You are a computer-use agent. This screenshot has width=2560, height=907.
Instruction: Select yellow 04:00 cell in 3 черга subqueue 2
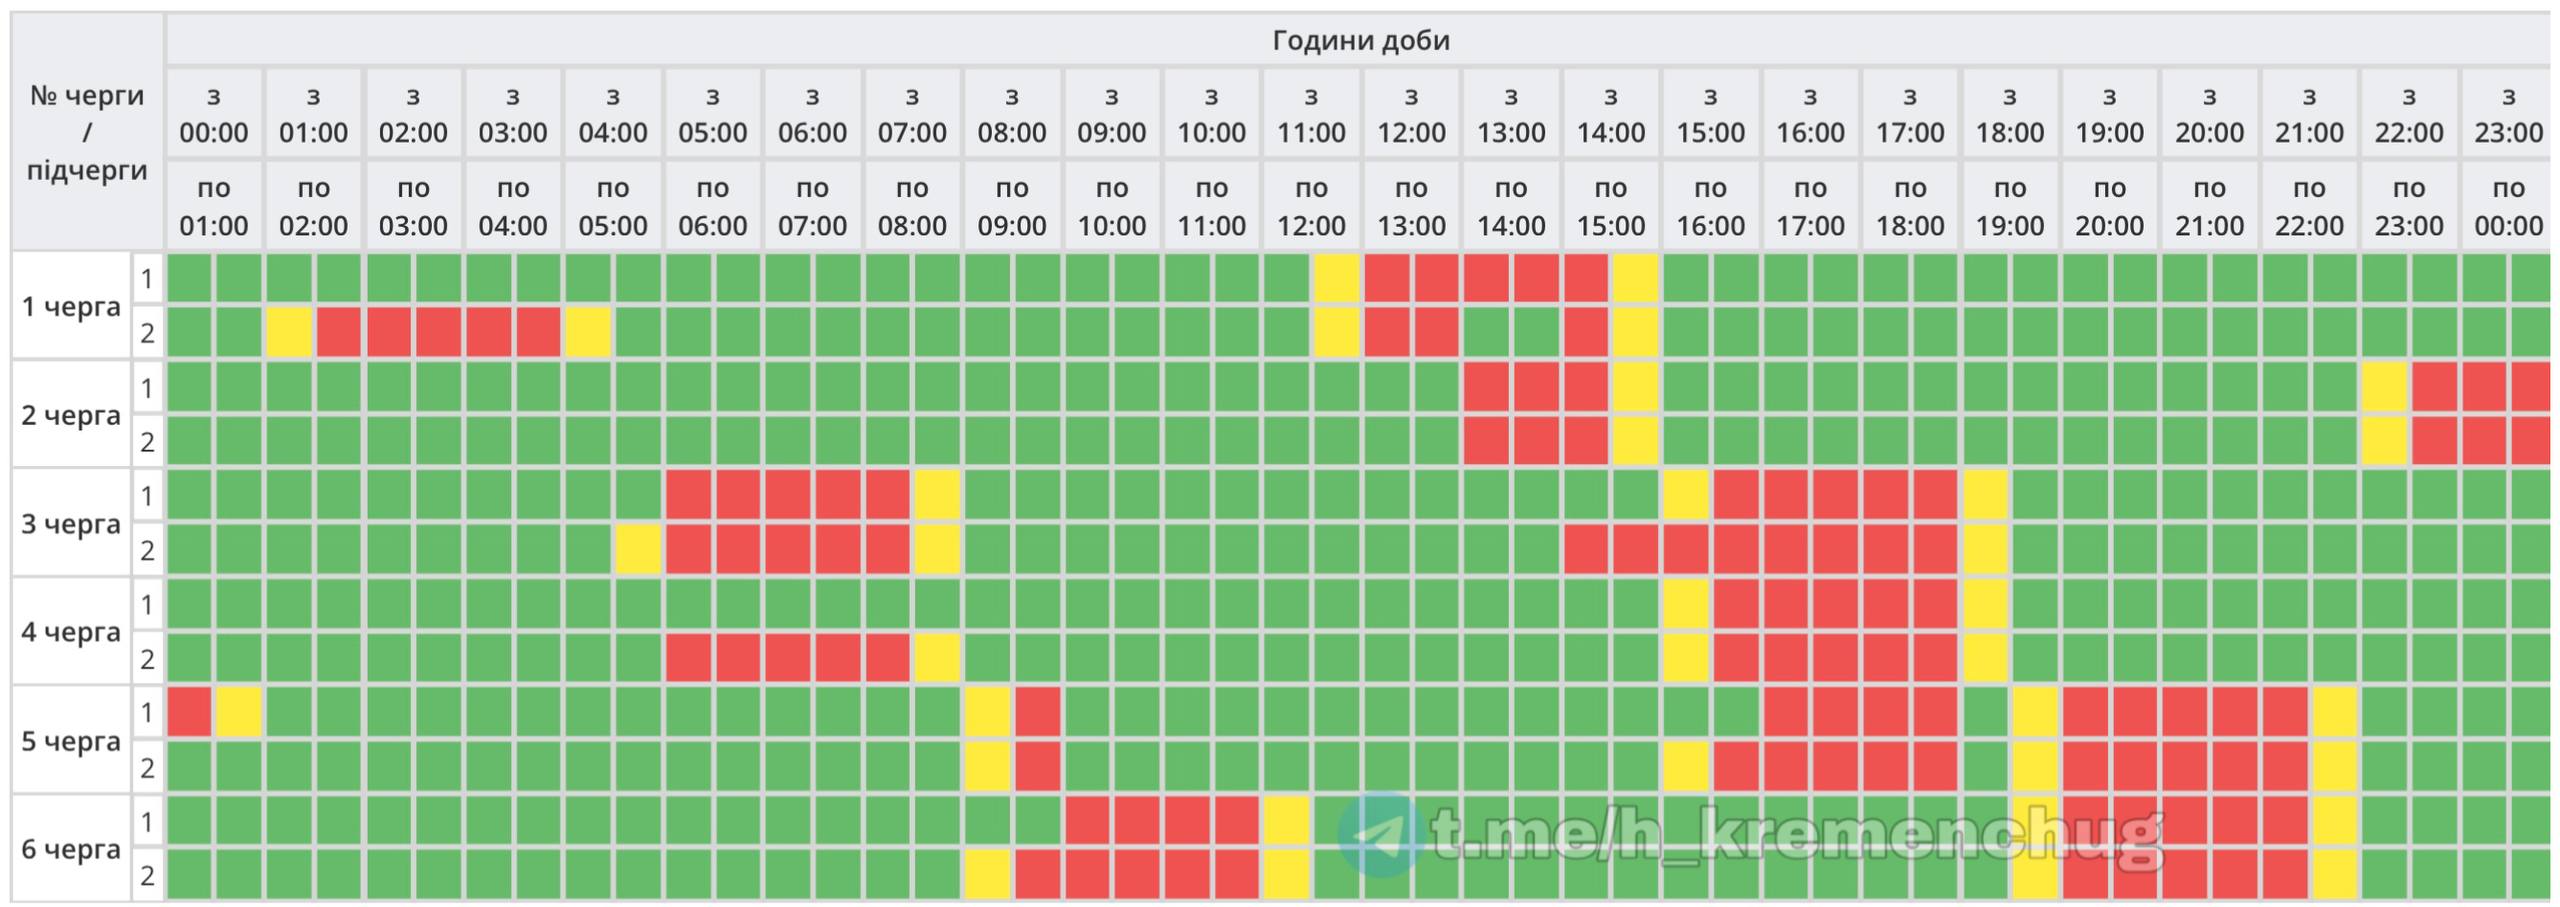638,550
